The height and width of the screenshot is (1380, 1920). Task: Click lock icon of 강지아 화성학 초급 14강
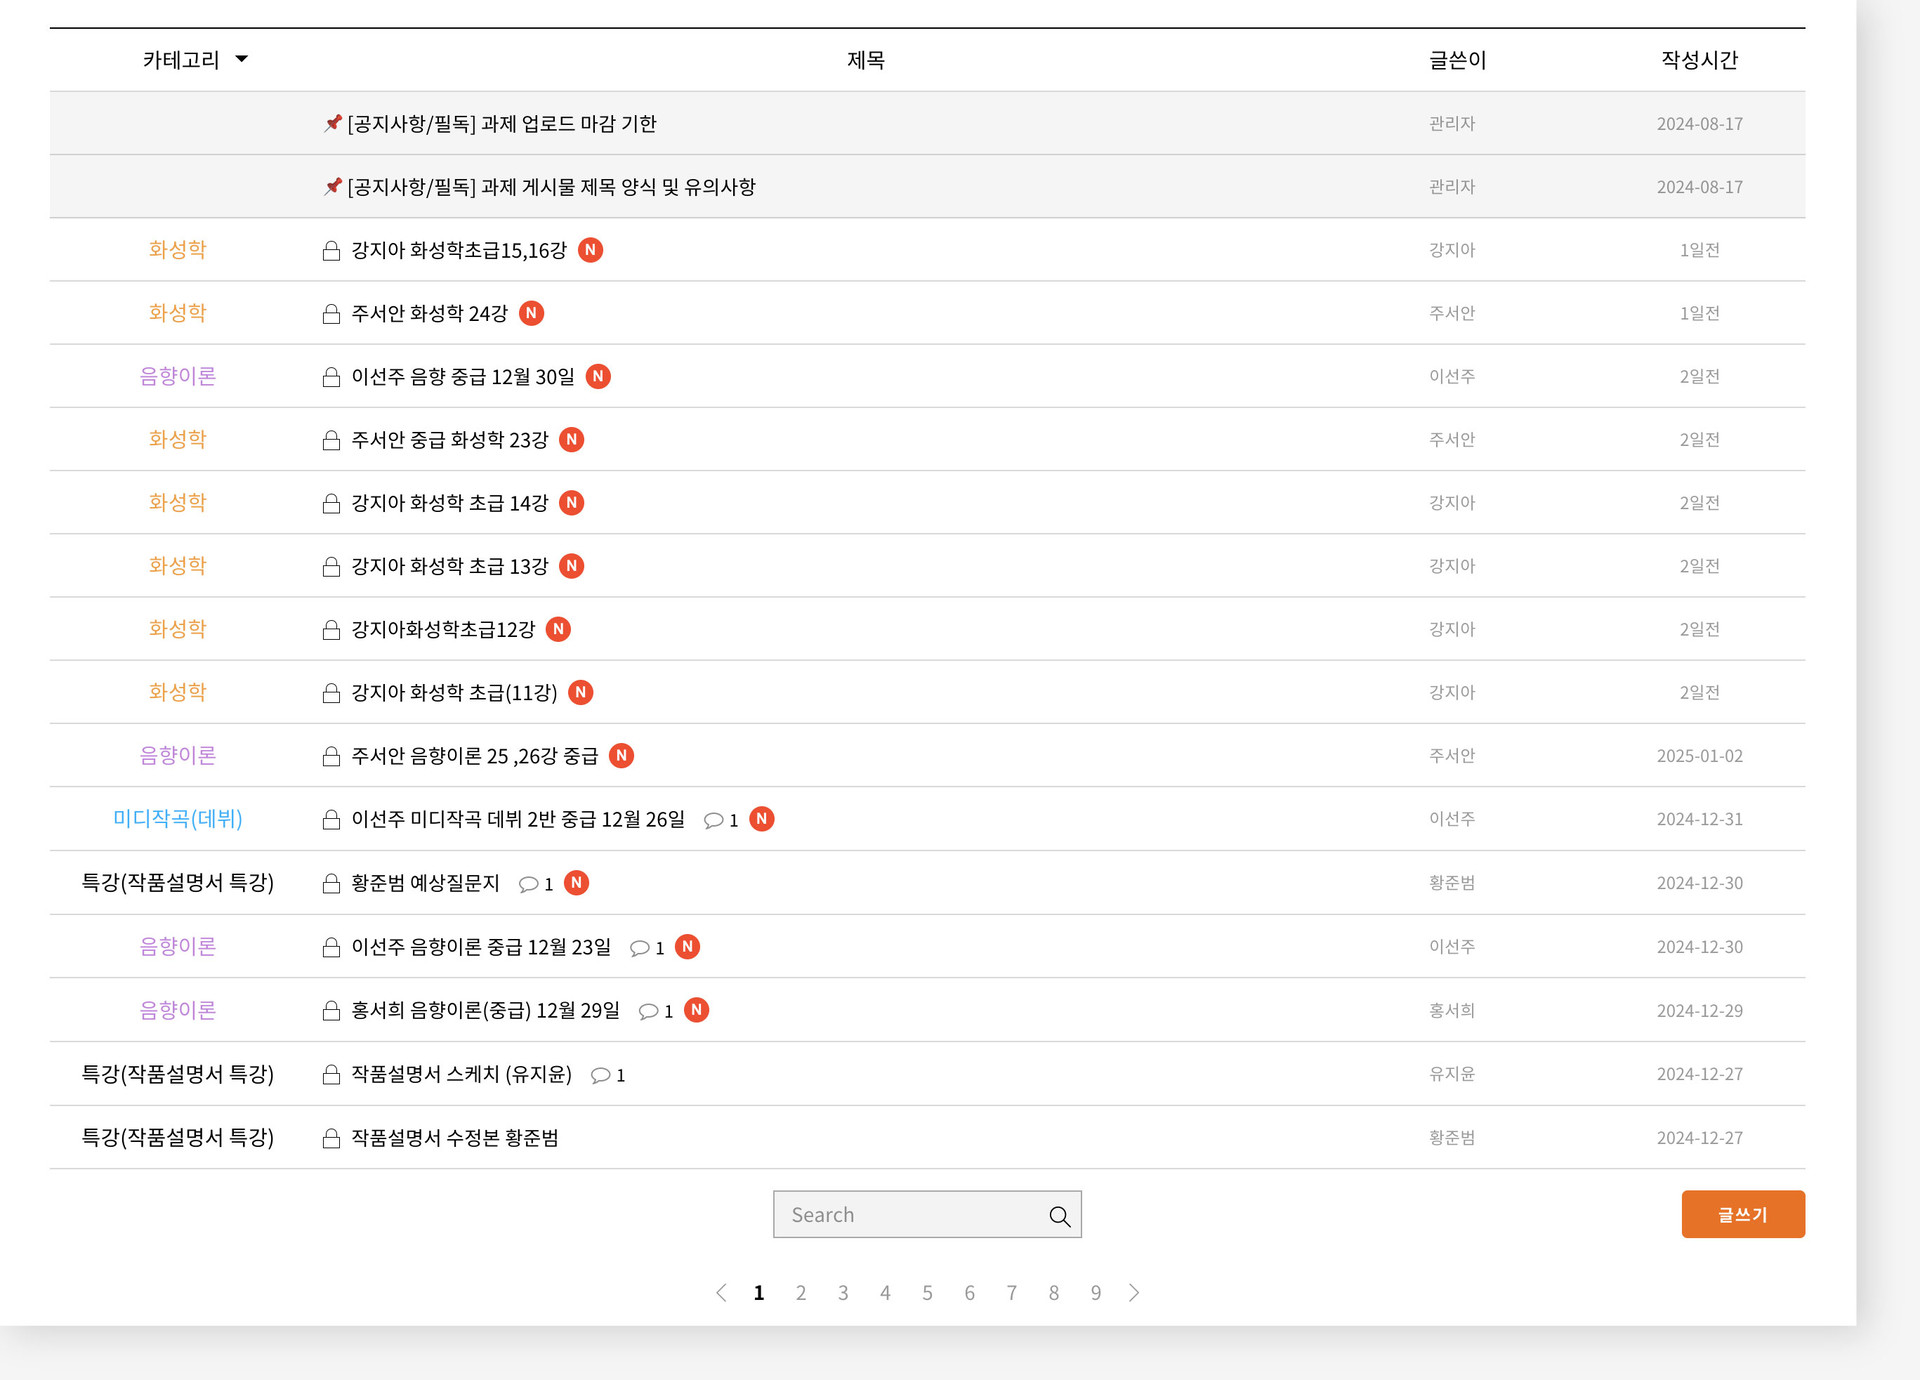coord(331,503)
